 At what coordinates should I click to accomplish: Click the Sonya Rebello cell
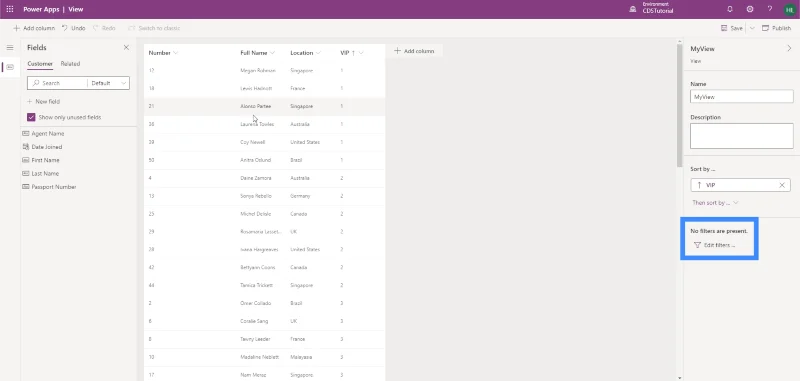[256, 196]
